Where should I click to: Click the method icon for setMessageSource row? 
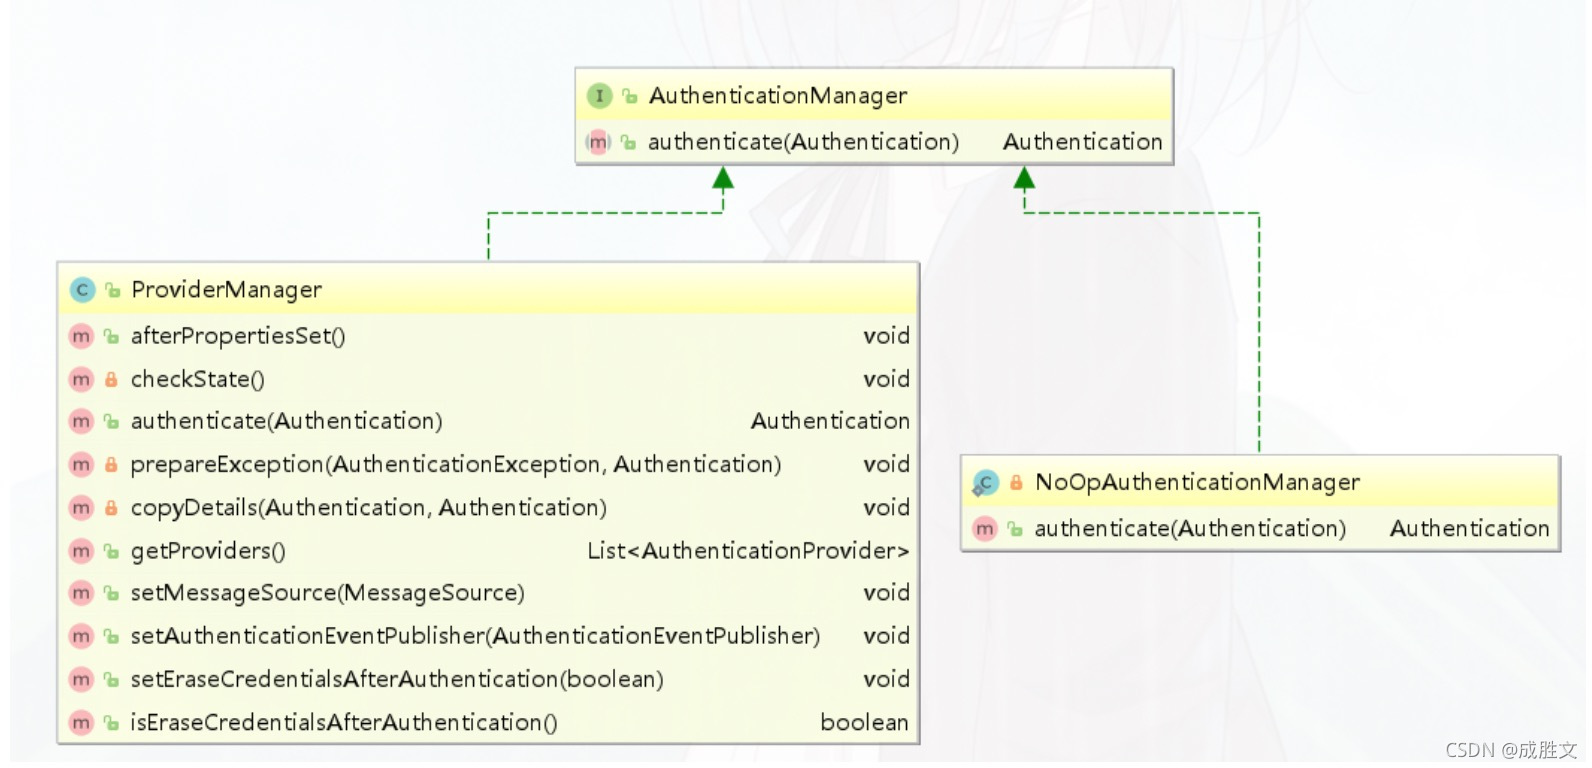(81, 594)
